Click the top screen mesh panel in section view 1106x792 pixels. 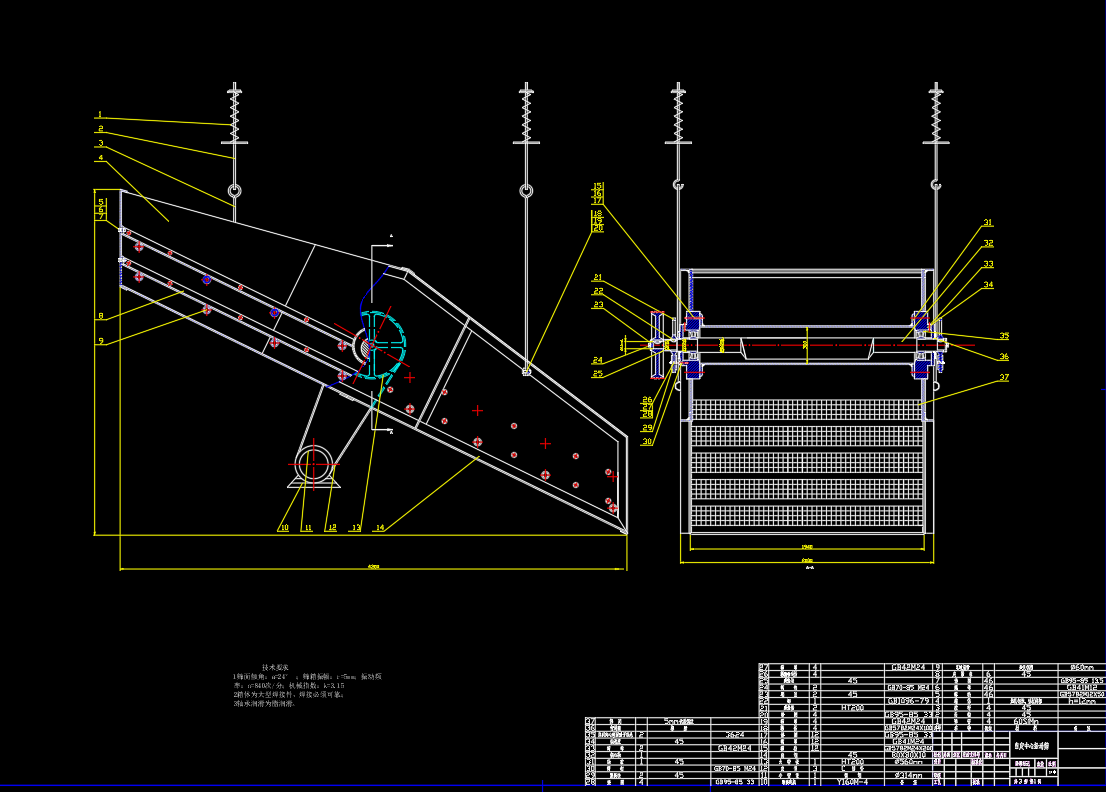[x=806, y=409]
